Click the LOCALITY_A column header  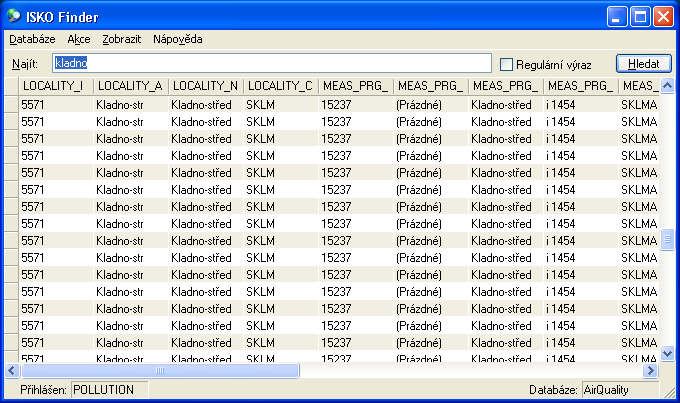[131, 87]
